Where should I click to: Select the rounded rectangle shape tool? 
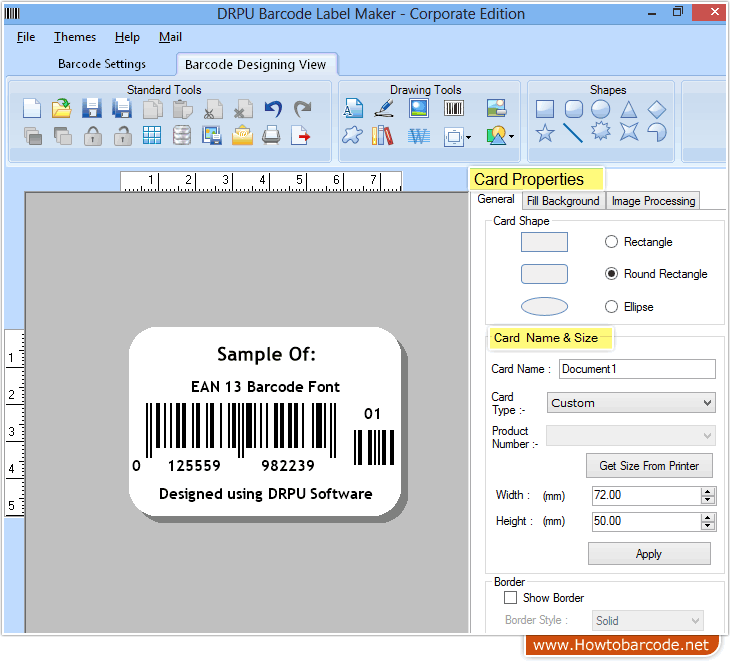[x=573, y=109]
